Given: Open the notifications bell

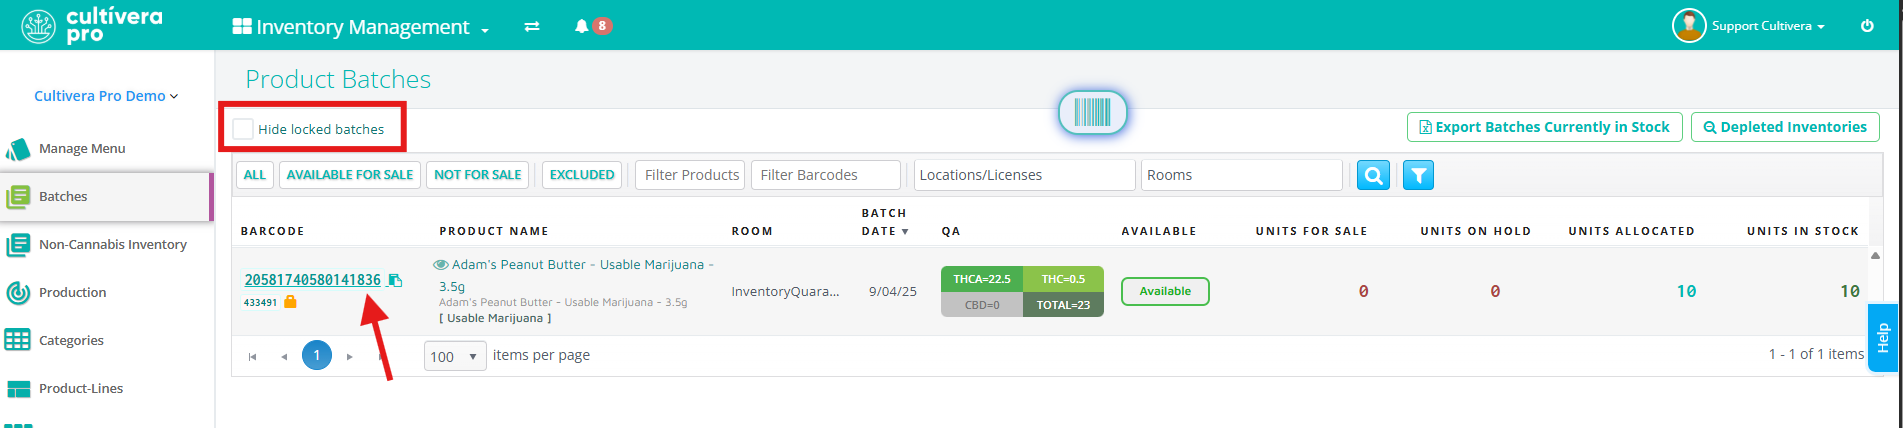Looking at the screenshot, I should point(581,27).
